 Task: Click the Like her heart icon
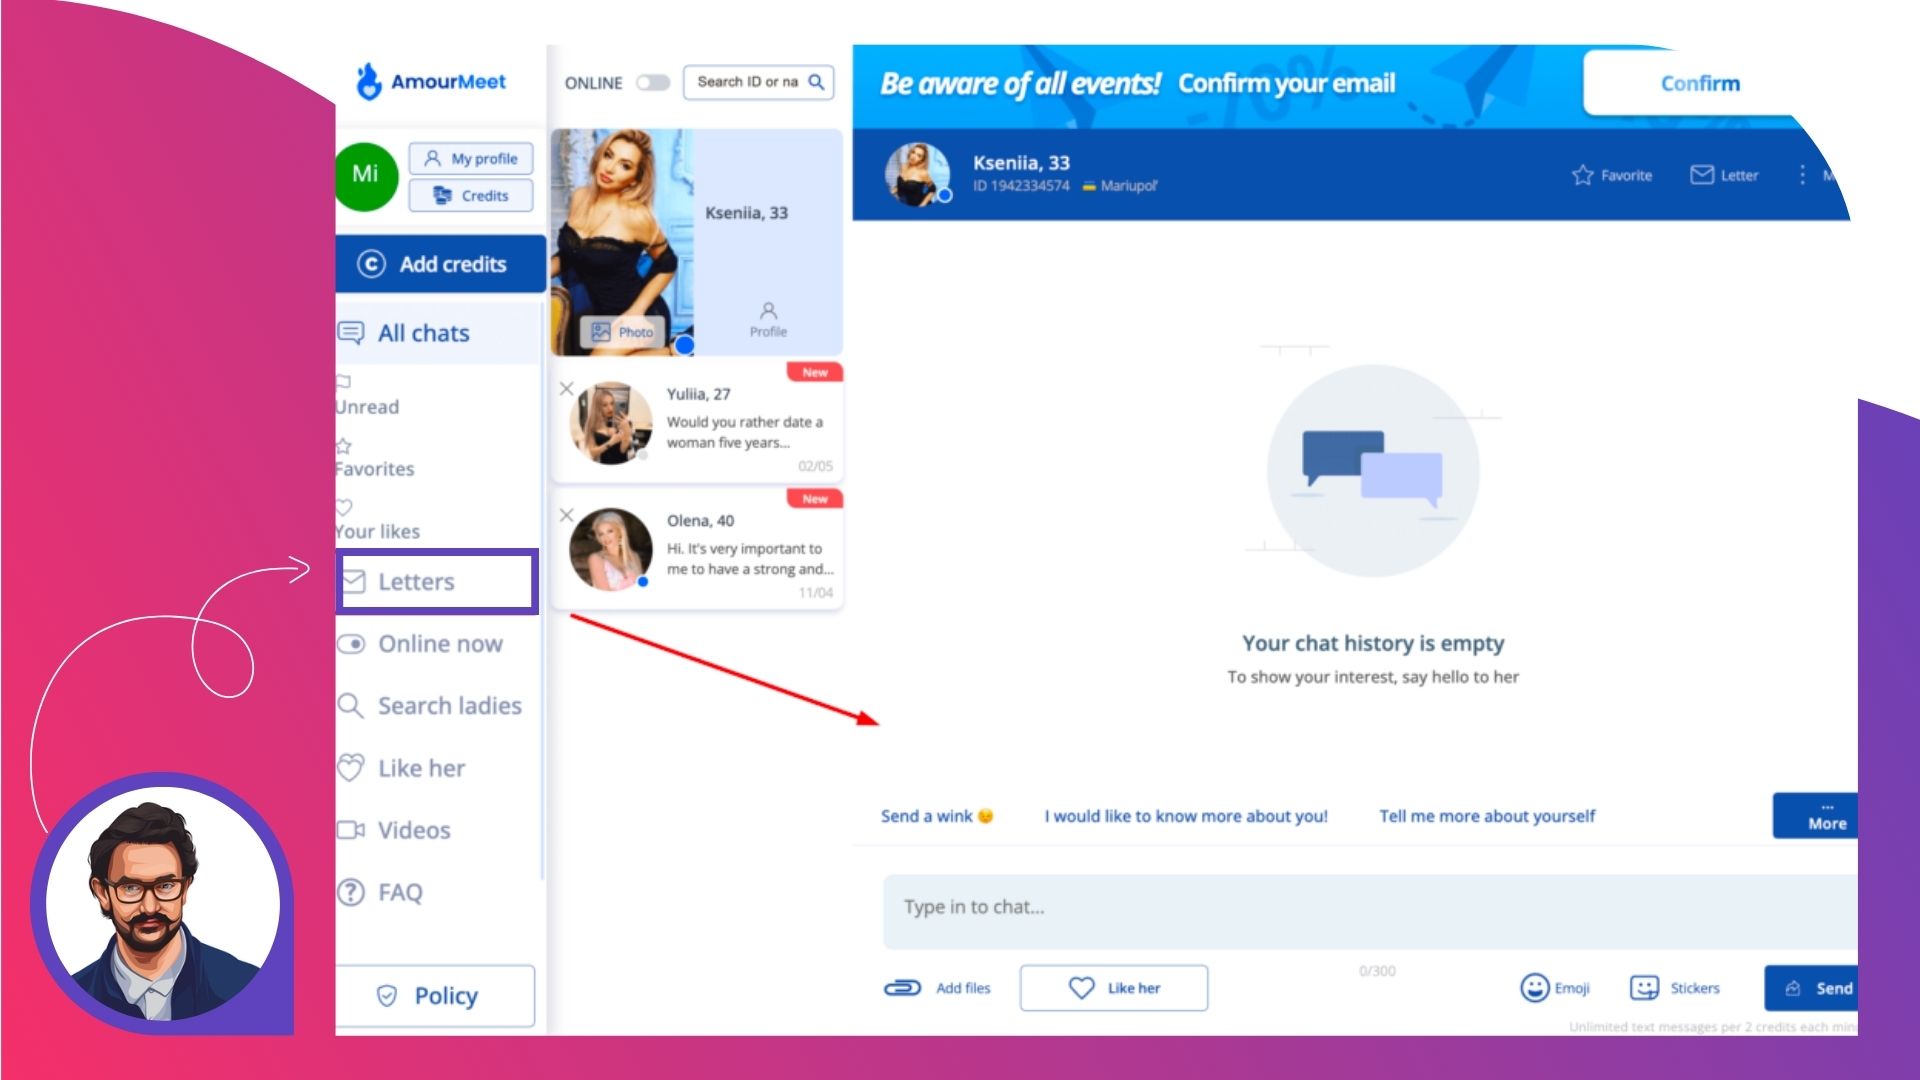[x=1079, y=988]
